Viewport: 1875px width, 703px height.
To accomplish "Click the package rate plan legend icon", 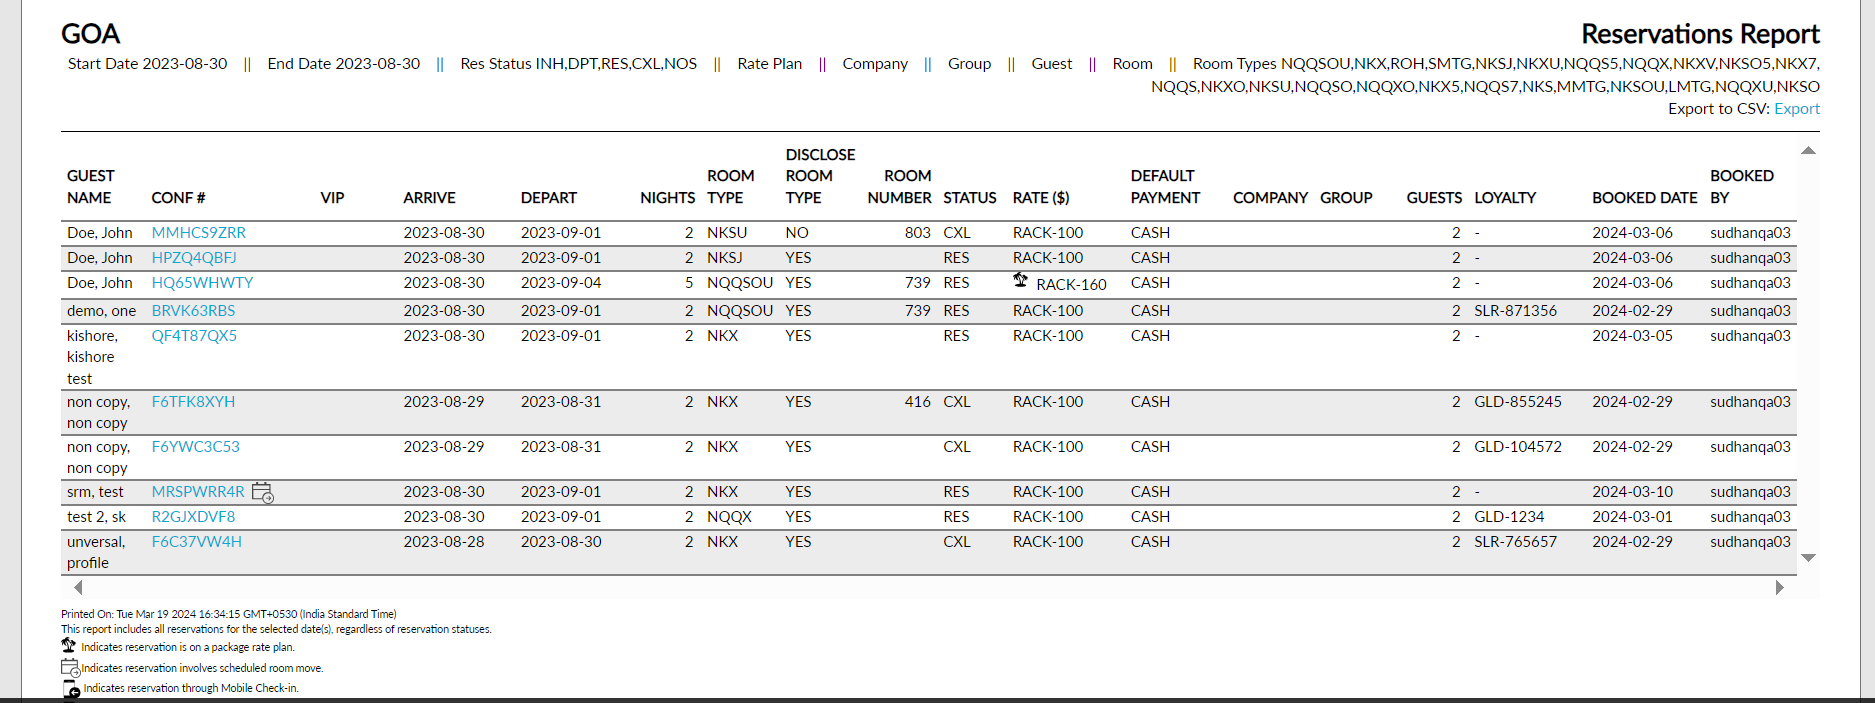I will coord(68,646).
